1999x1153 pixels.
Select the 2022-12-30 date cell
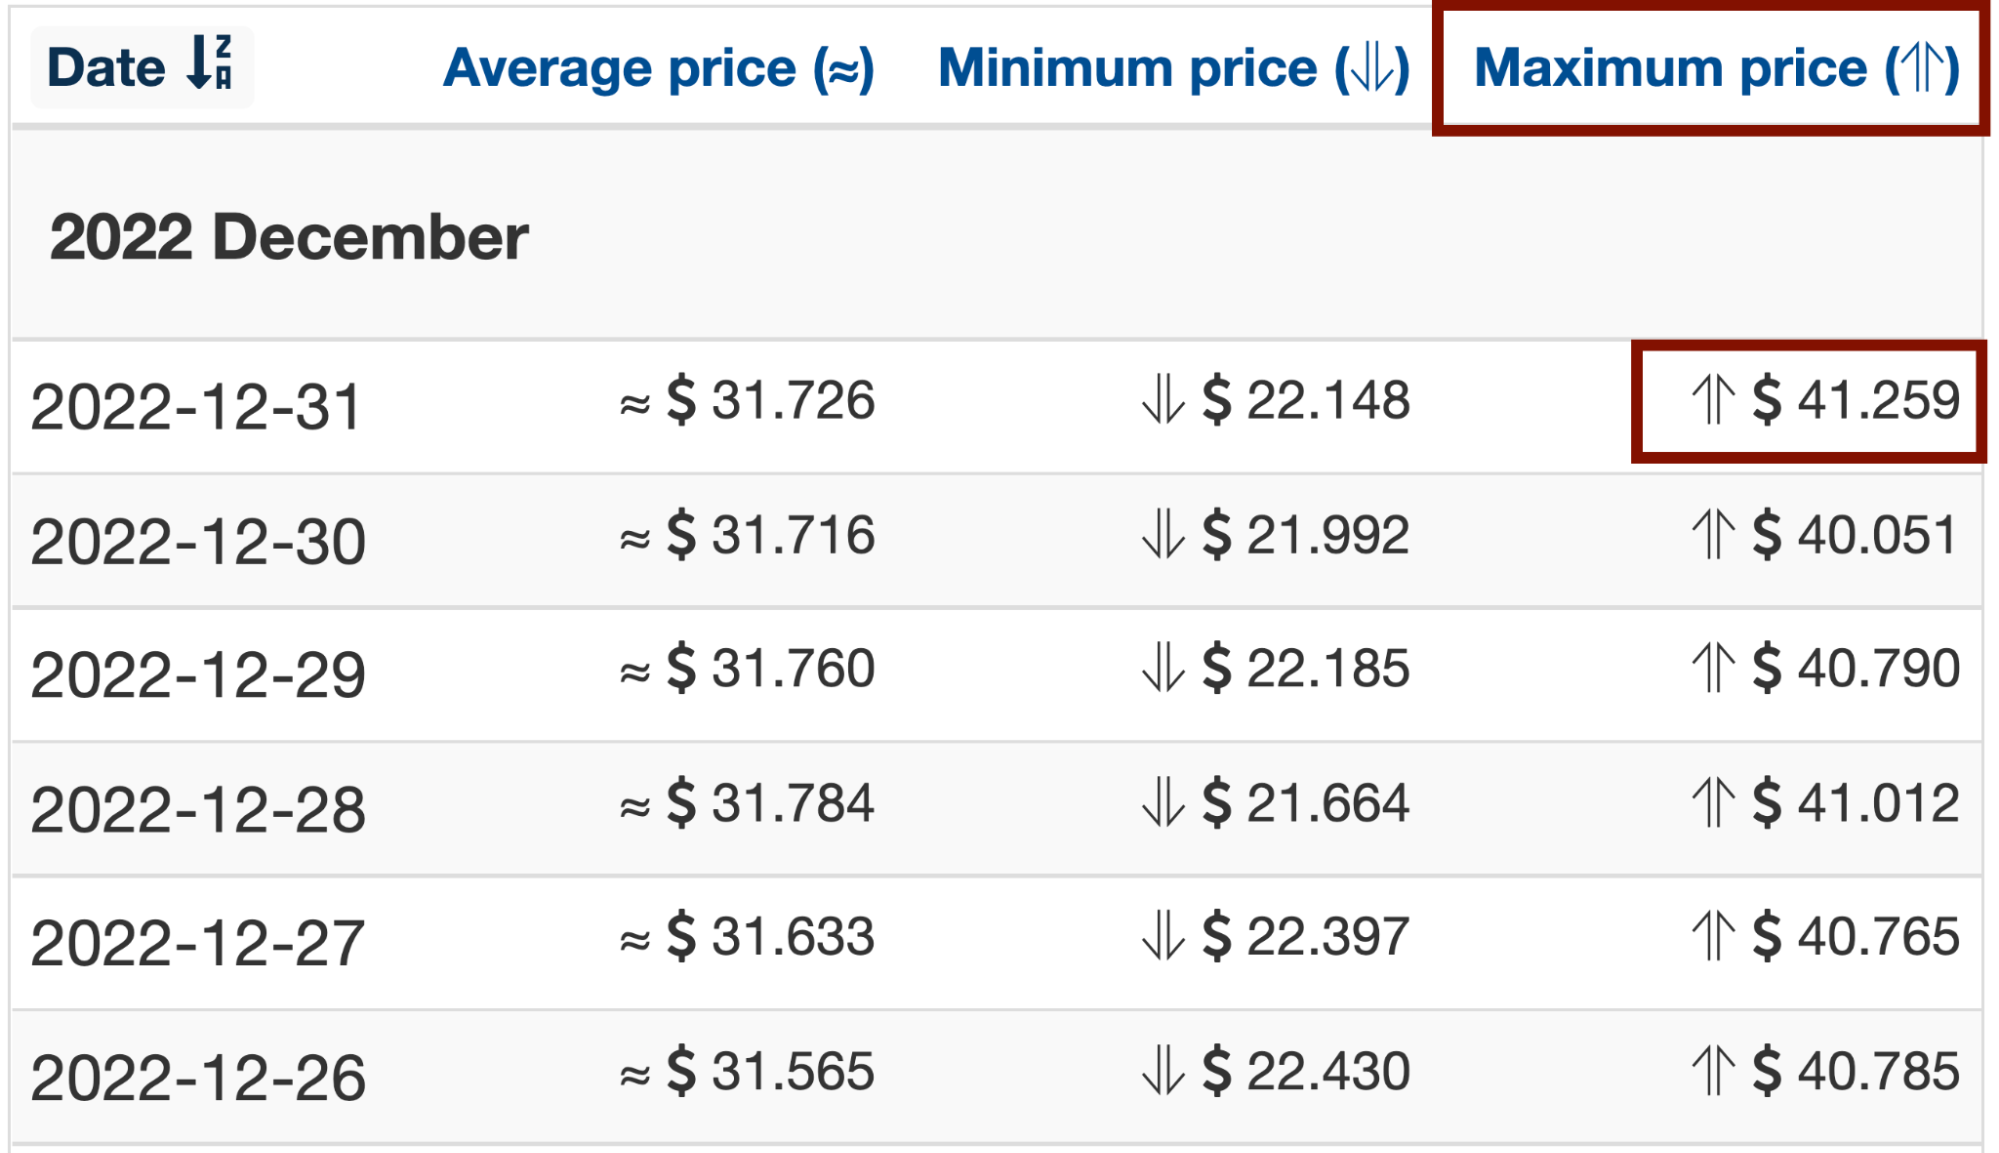click(x=198, y=541)
